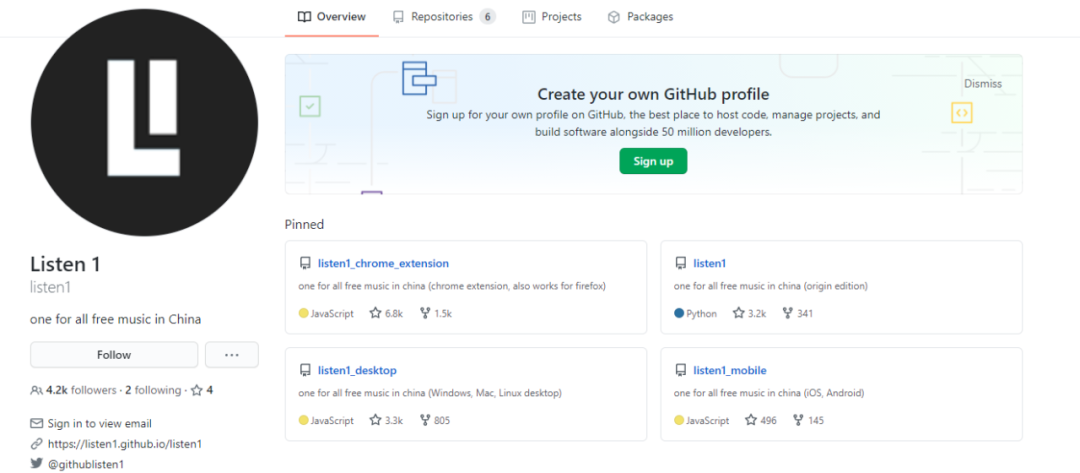This screenshot has width=1080, height=473.
Task: Go to the Packages tab
Action: tap(640, 17)
